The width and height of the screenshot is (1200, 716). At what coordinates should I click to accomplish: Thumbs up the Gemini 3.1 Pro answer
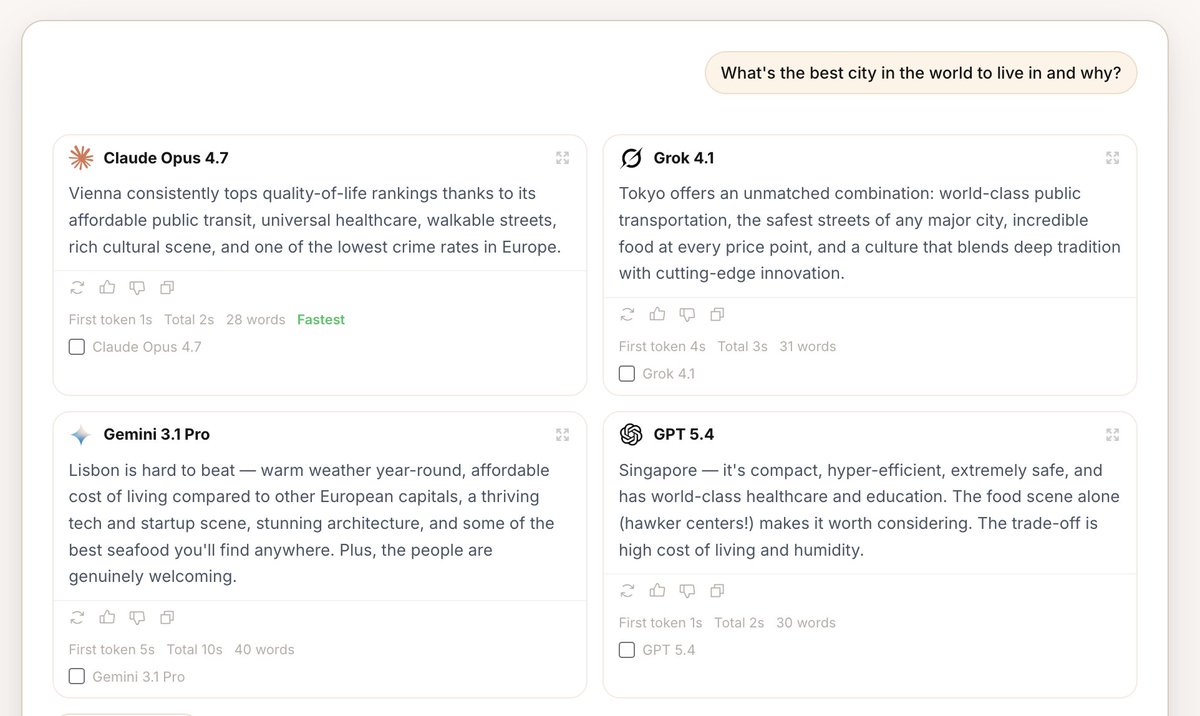(x=107, y=617)
